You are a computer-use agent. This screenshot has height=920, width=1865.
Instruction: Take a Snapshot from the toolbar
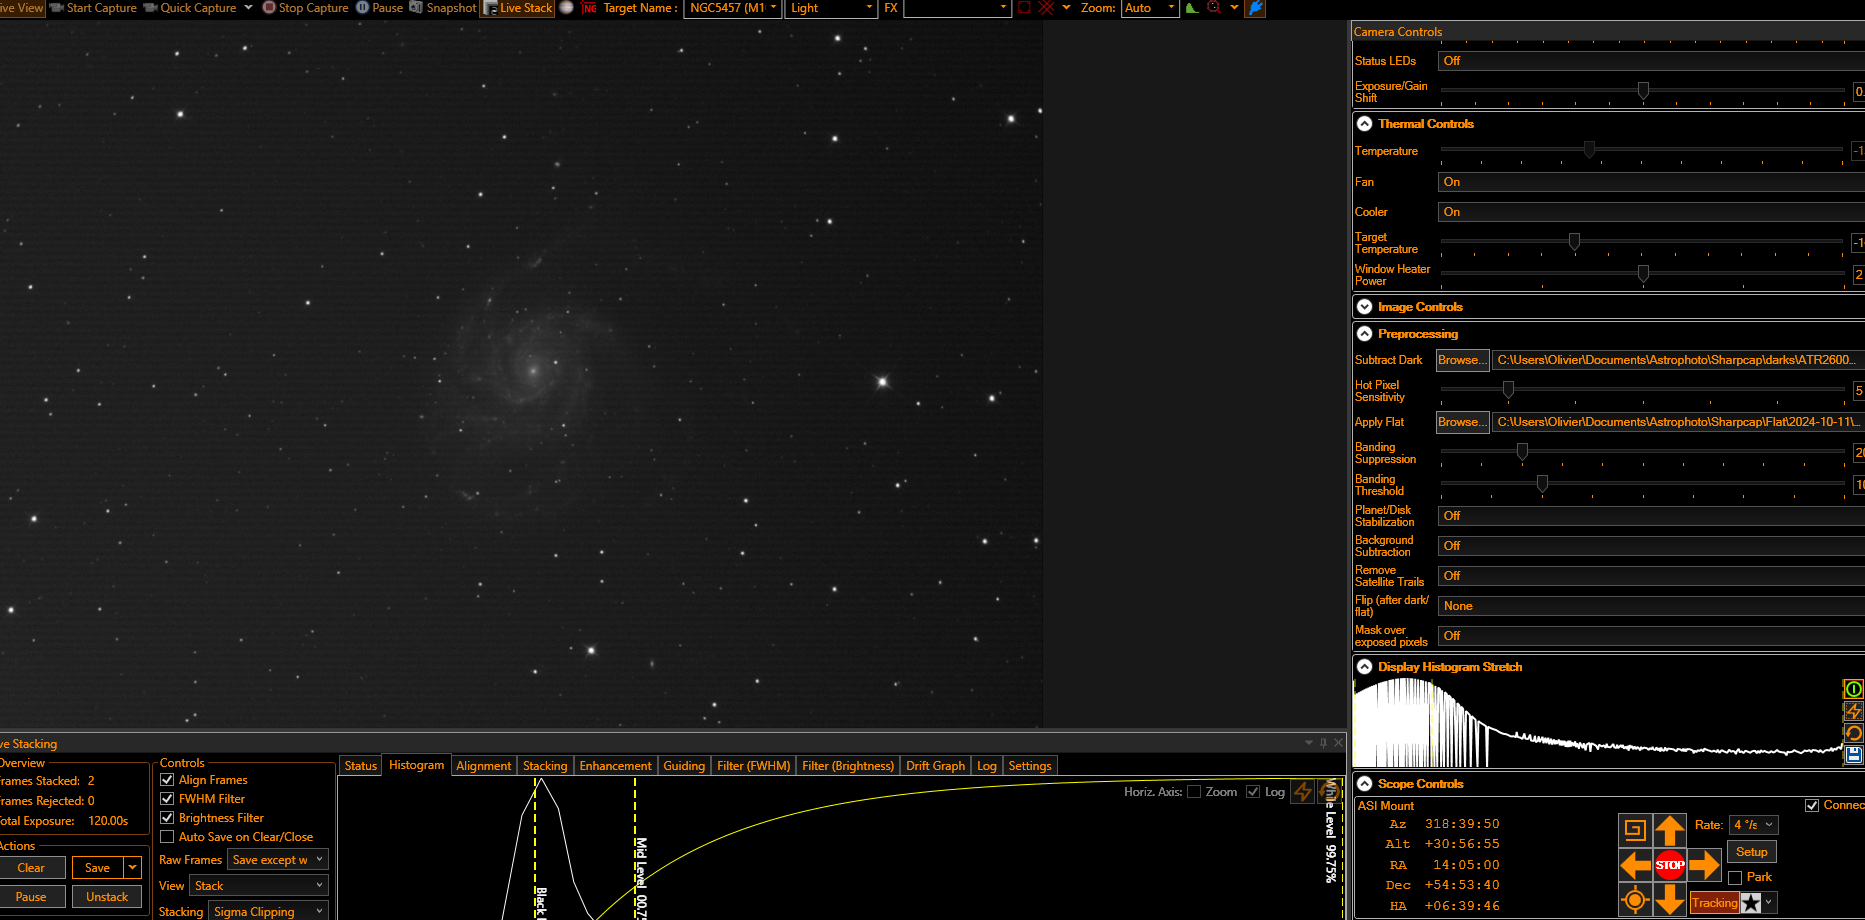[442, 8]
